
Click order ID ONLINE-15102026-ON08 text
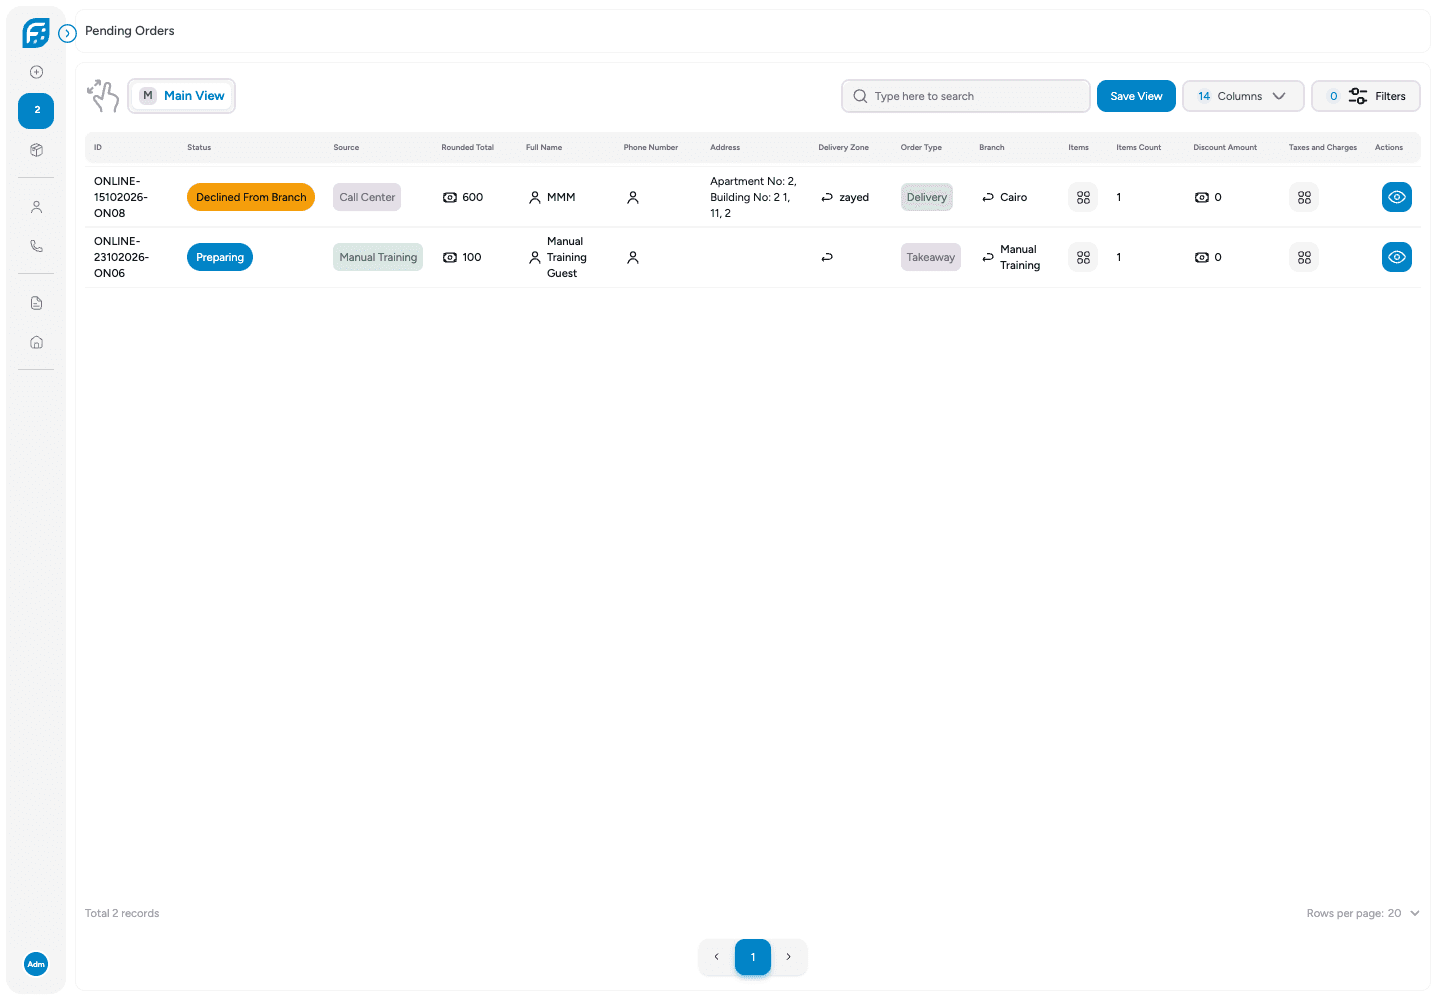[121, 197]
